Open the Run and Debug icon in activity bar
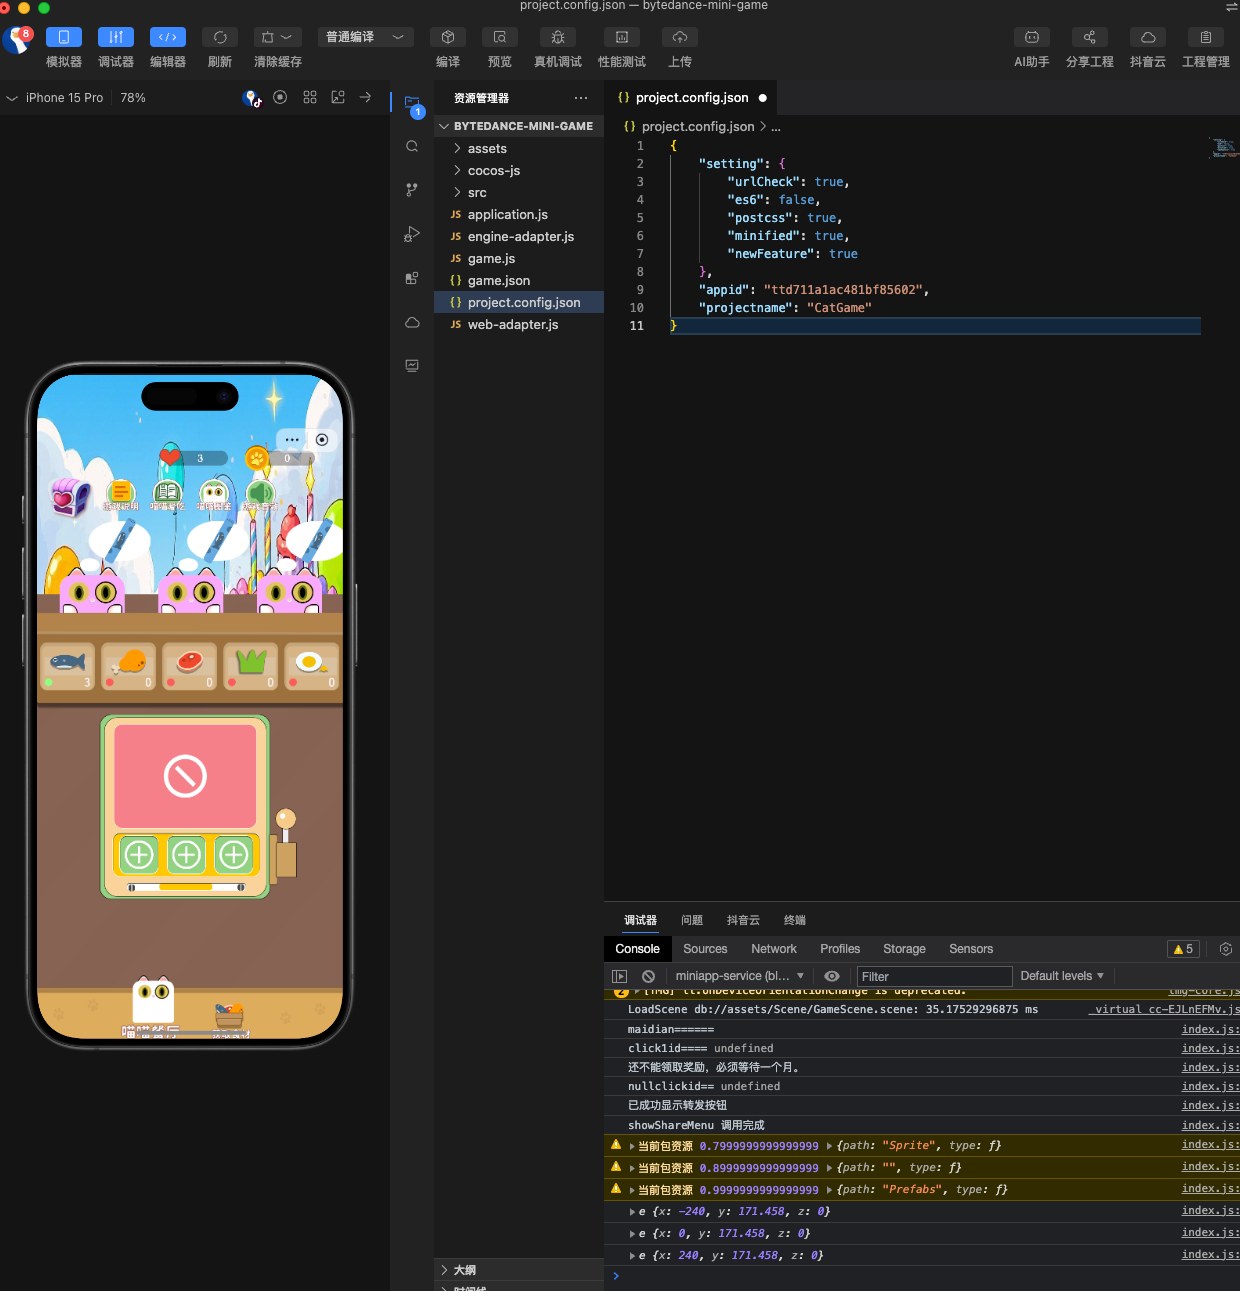This screenshot has width=1240, height=1291. pyautogui.click(x=412, y=234)
